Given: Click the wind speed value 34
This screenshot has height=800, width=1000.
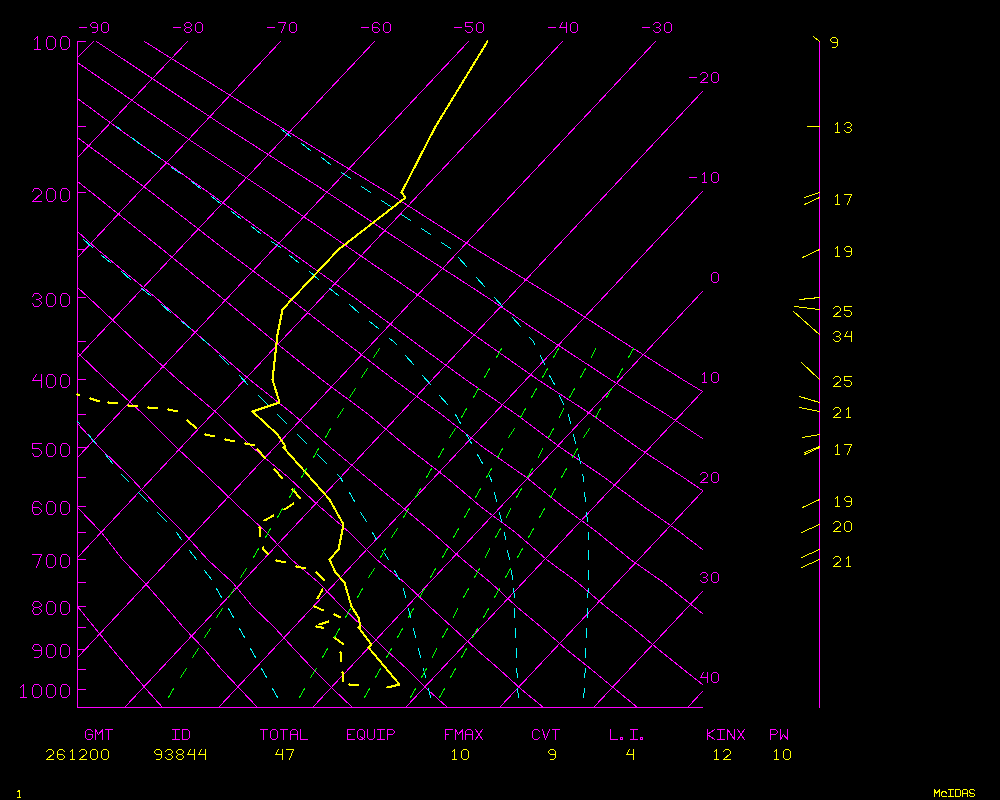Looking at the screenshot, I should 842,336.
